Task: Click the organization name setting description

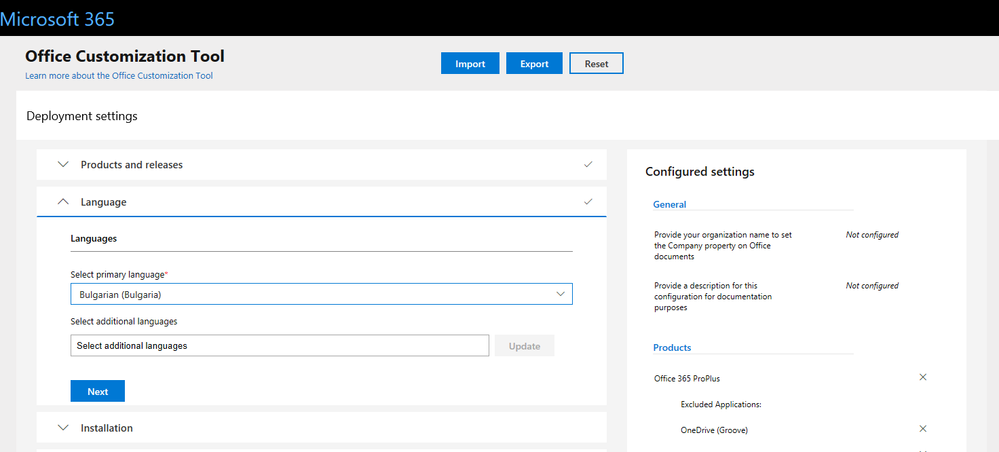Action: pos(723,245)
